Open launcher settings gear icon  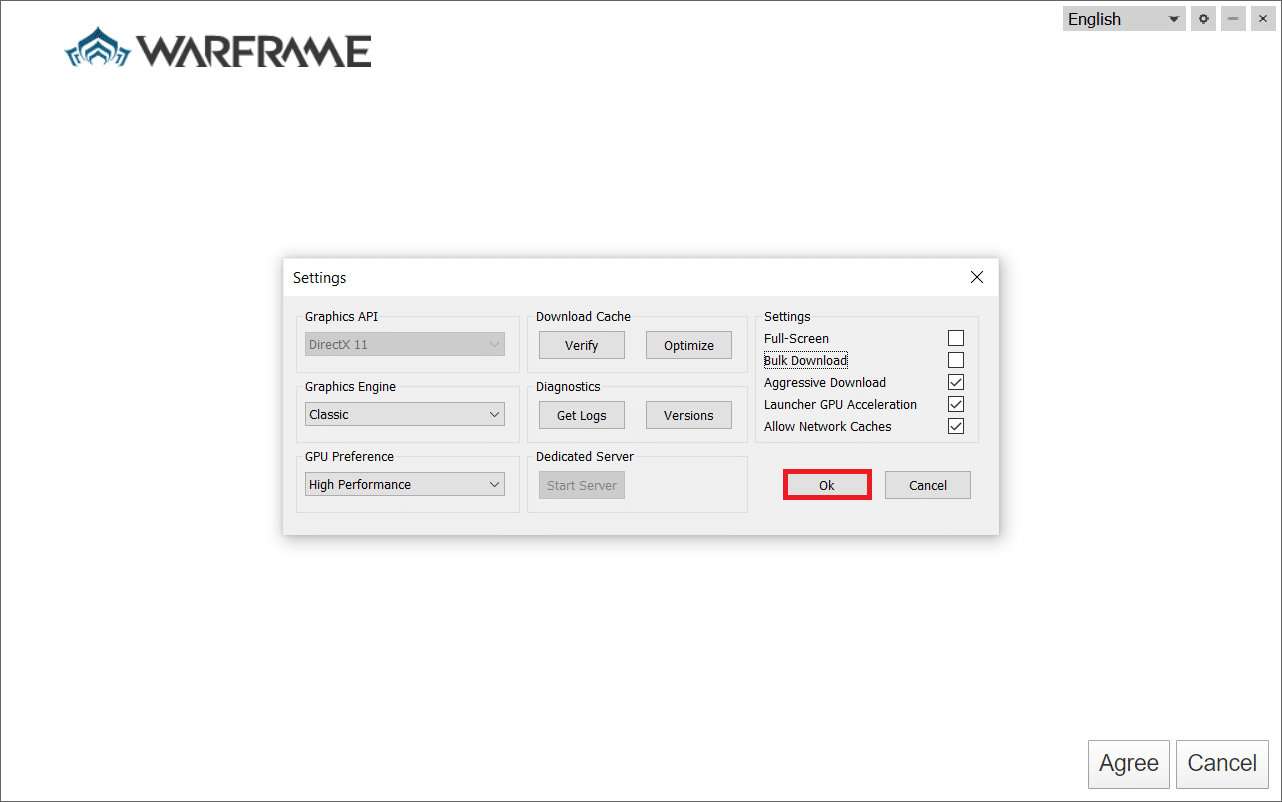1204,19
